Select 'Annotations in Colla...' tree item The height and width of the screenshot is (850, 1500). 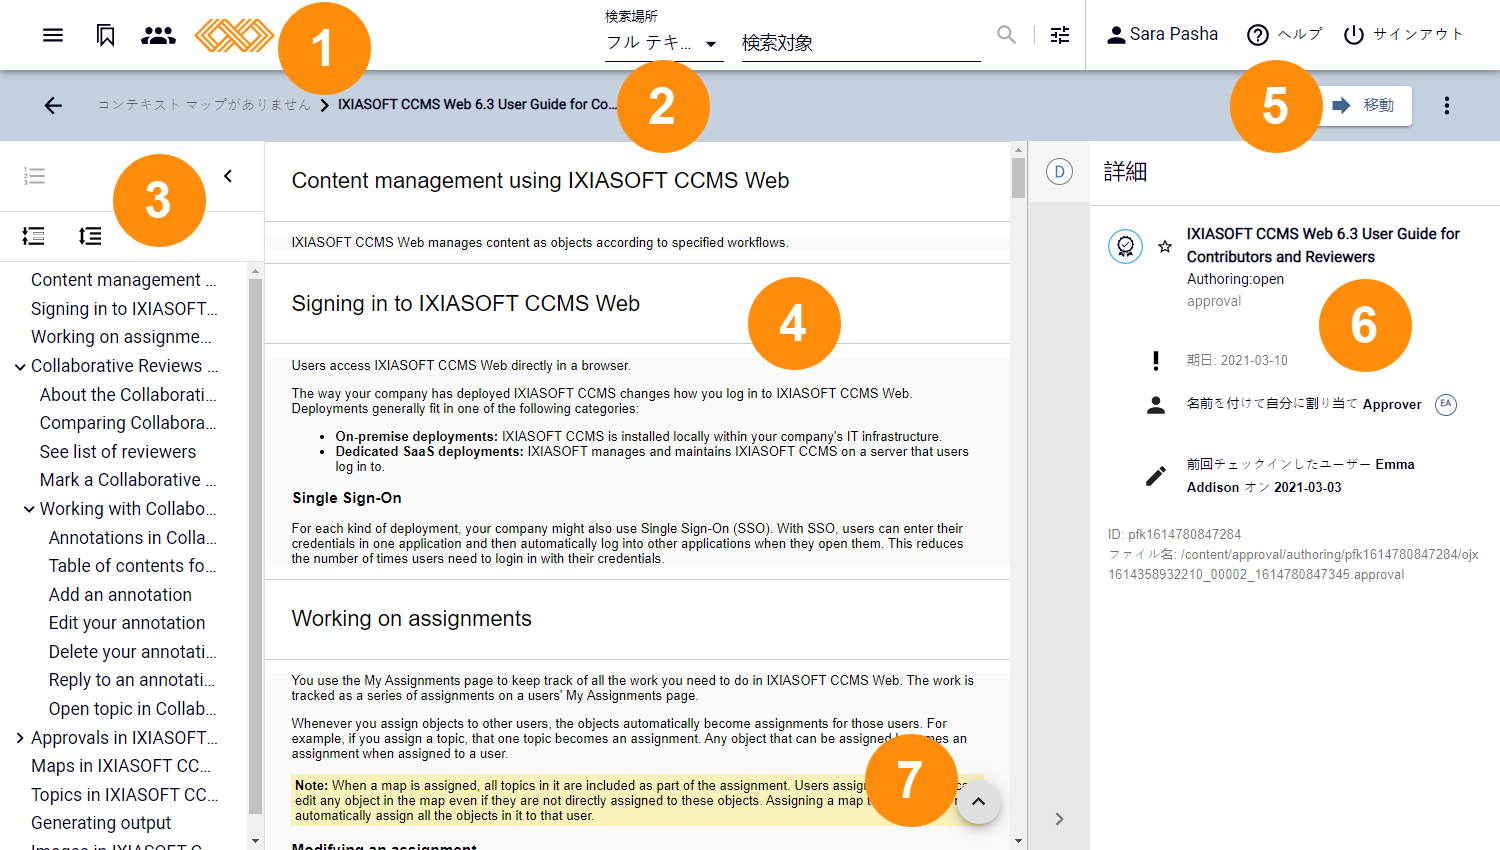click(x=133, y=538)
